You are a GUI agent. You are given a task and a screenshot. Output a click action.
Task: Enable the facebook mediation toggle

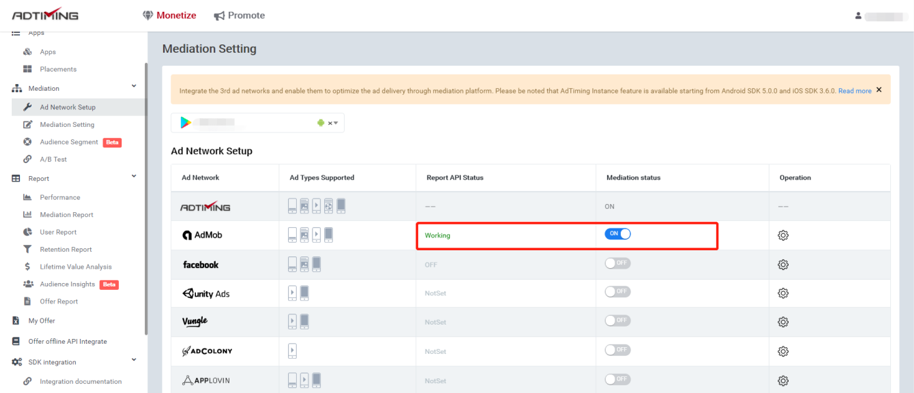click(x=617, y=264)
